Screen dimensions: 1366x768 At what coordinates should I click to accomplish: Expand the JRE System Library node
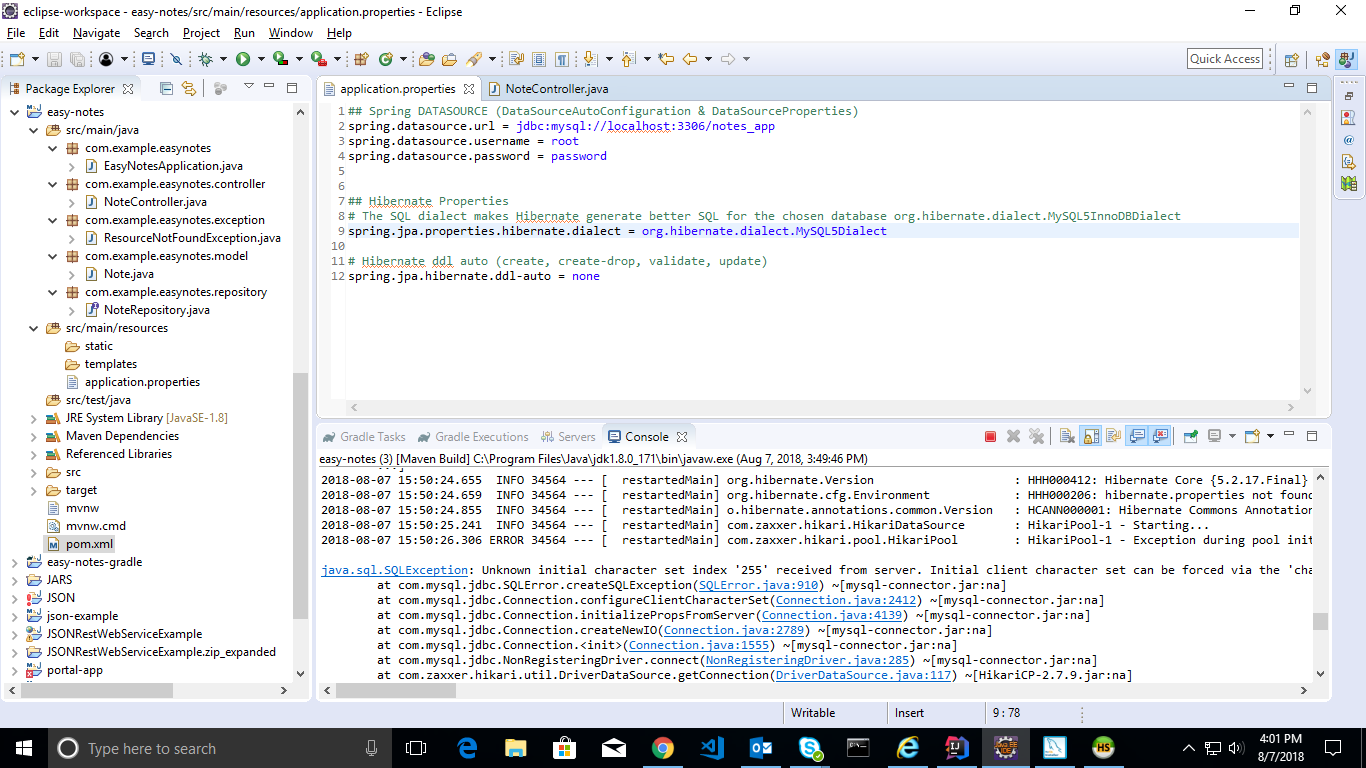tap(33, 418)
